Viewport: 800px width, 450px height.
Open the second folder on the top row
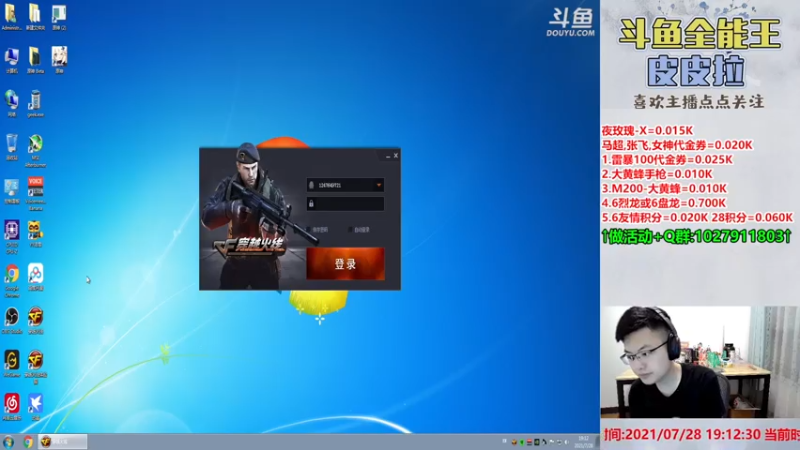tap(35, 16)
